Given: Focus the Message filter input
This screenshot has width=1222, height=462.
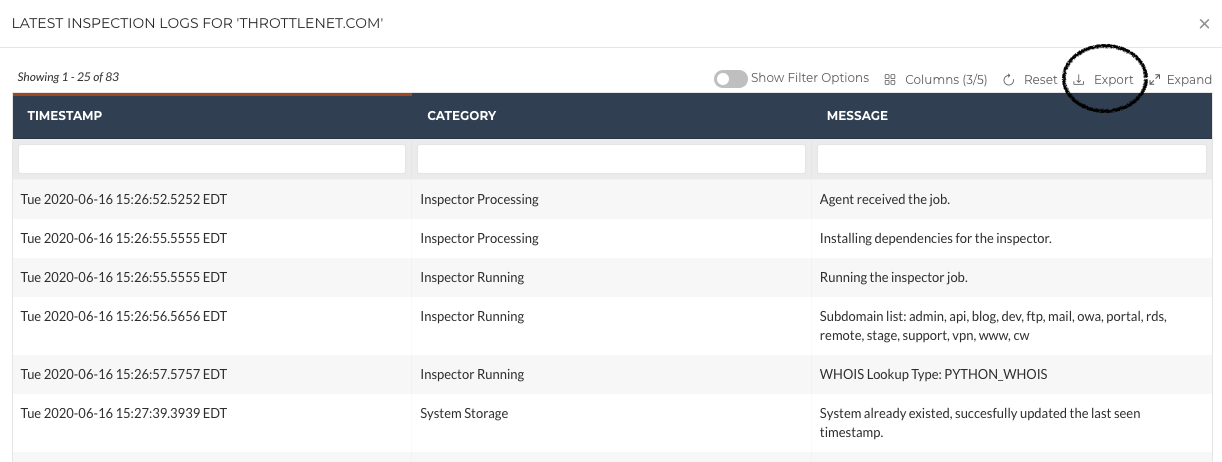Looking at the screenshot, I should (x=1012, y=159).
